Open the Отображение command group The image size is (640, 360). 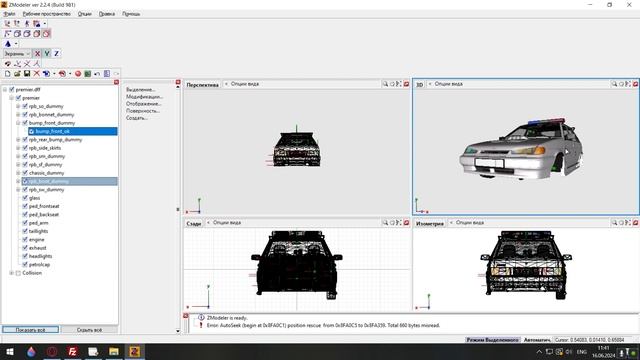[x=143, y=104]
